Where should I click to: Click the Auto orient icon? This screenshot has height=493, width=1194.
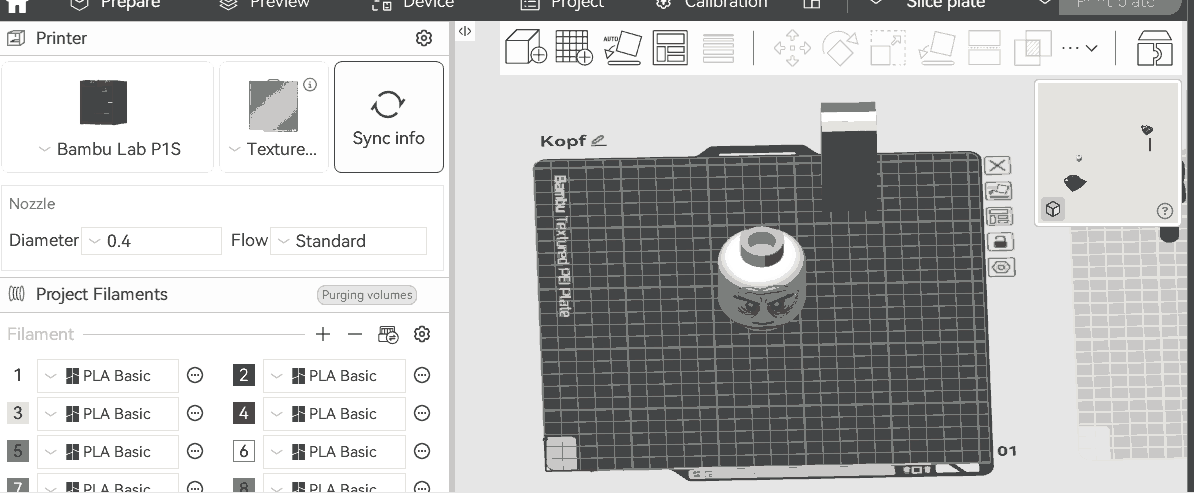click(622, 47)
